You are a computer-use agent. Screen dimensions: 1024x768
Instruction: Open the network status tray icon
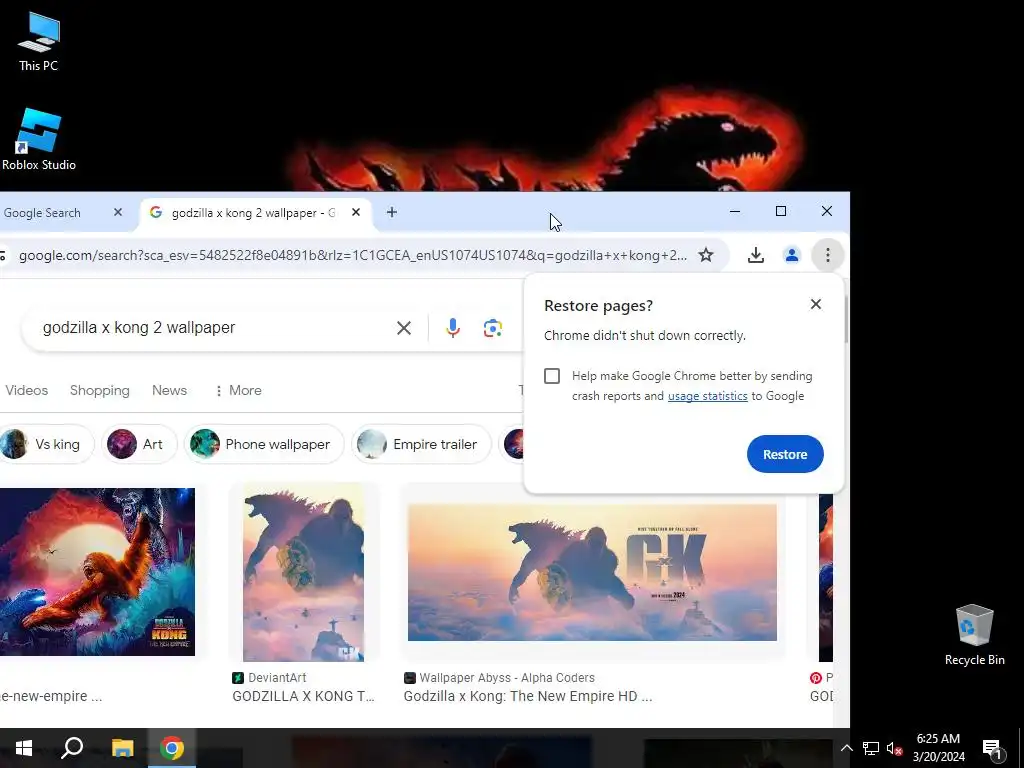pyautogui.click(x=871, y=748)
